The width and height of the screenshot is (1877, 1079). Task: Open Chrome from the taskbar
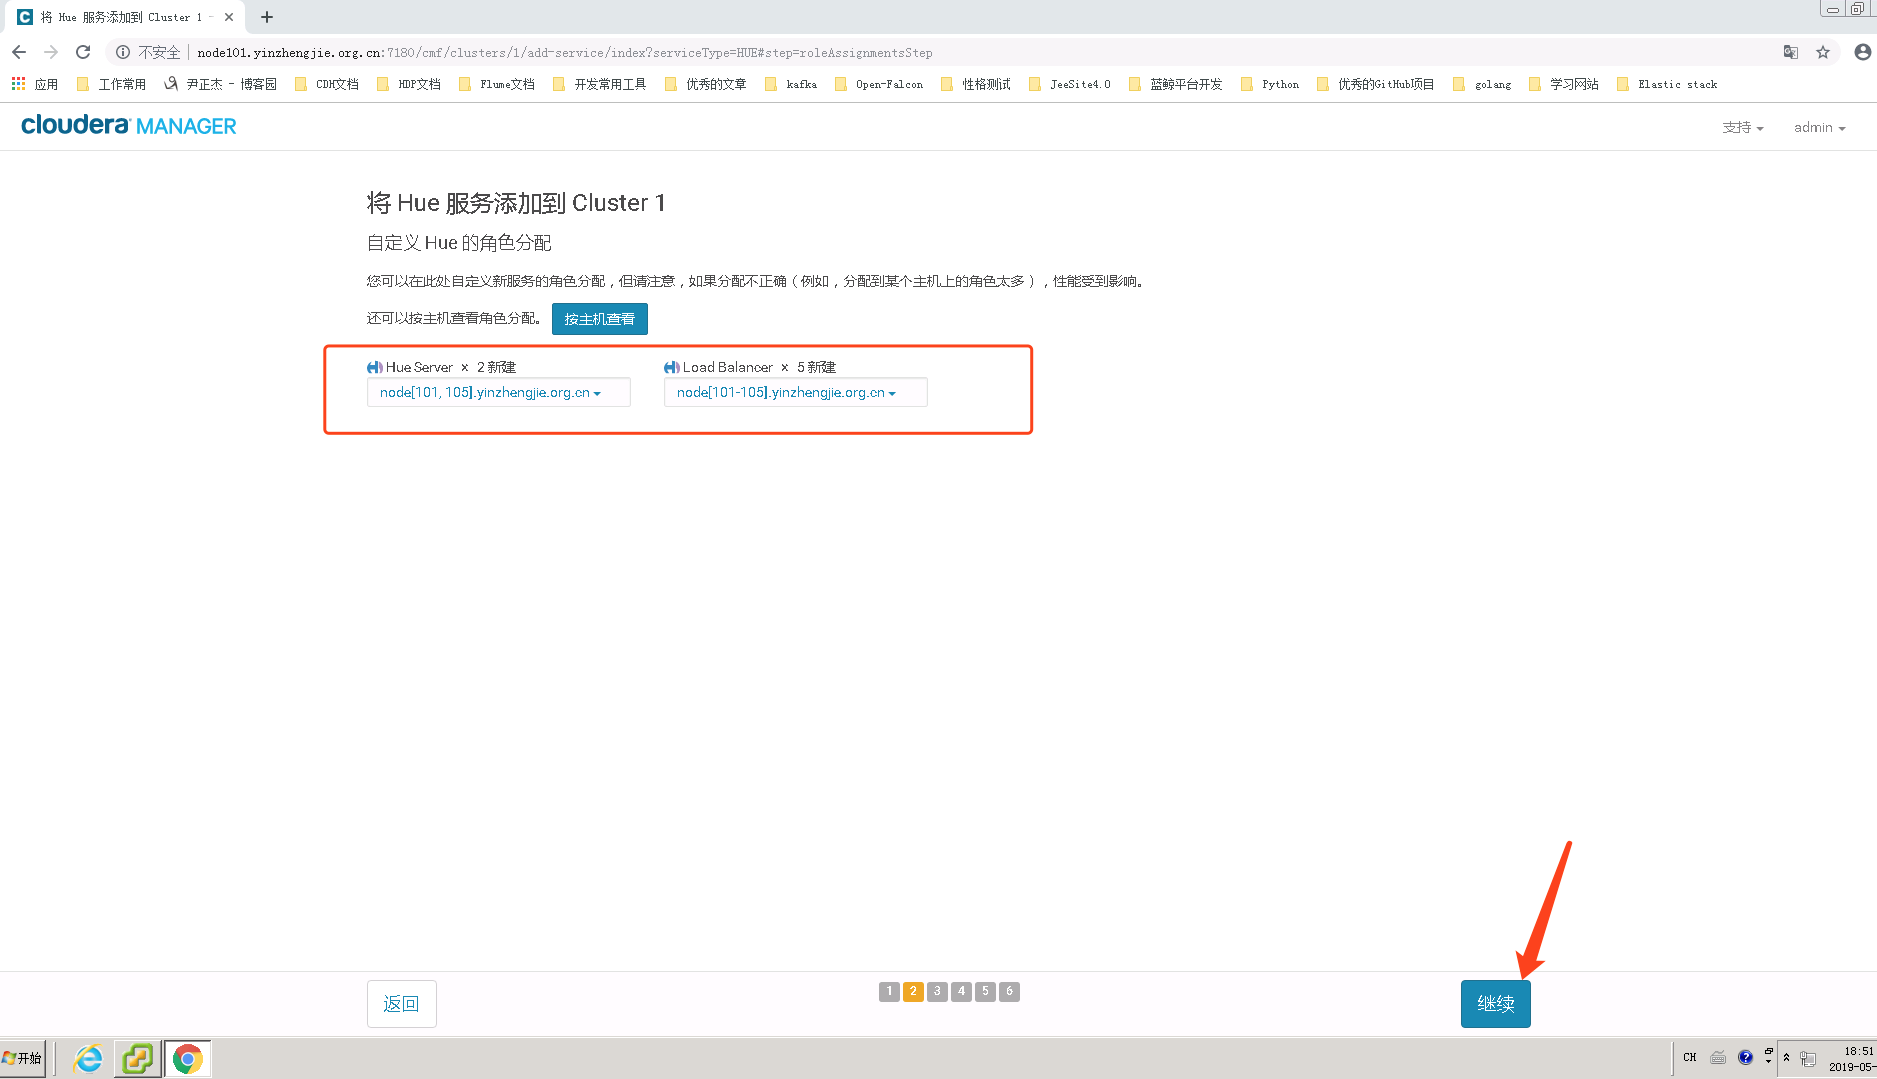click(187, 1057)
